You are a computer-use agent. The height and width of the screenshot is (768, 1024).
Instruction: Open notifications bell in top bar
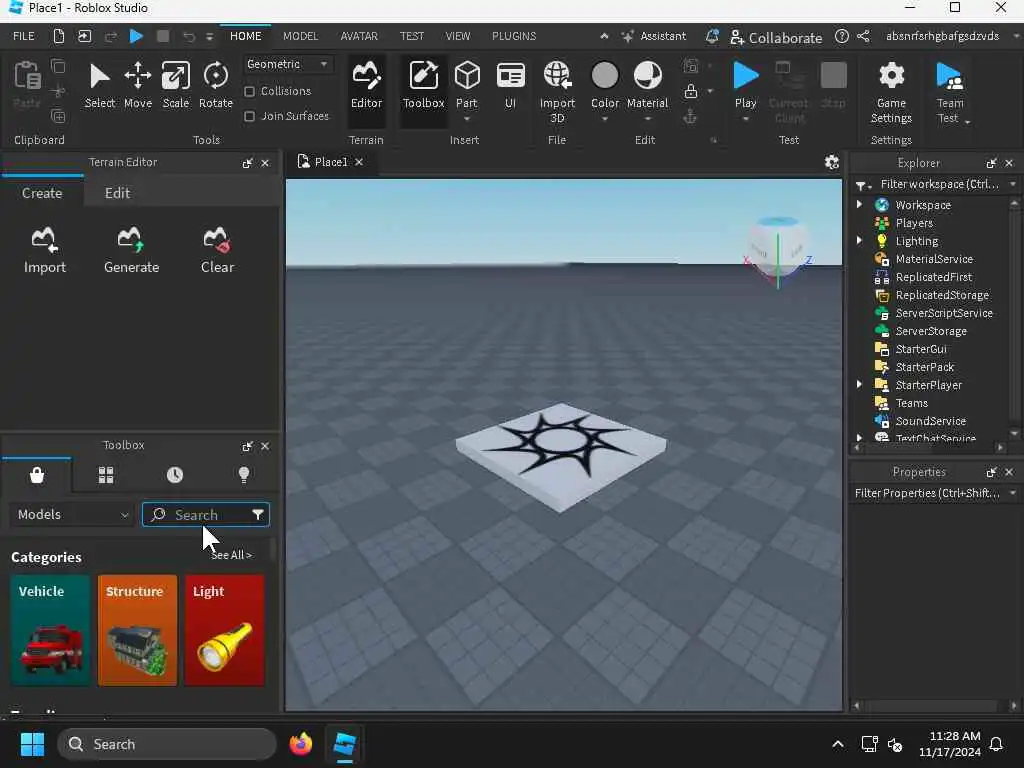click(x=712, y=37)
